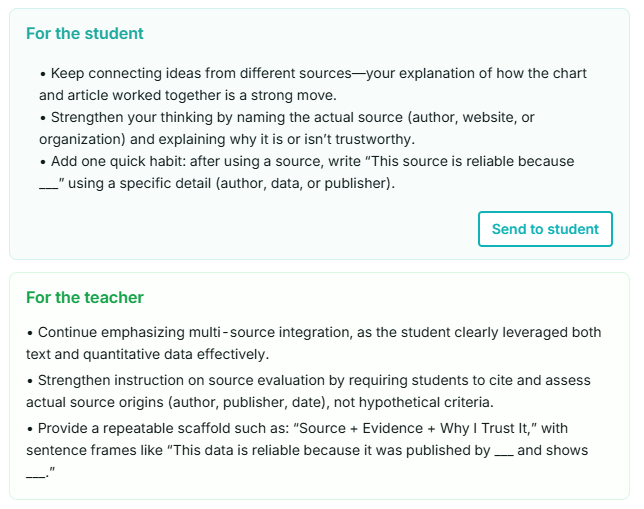Click the Send to student button

[545, 229]
